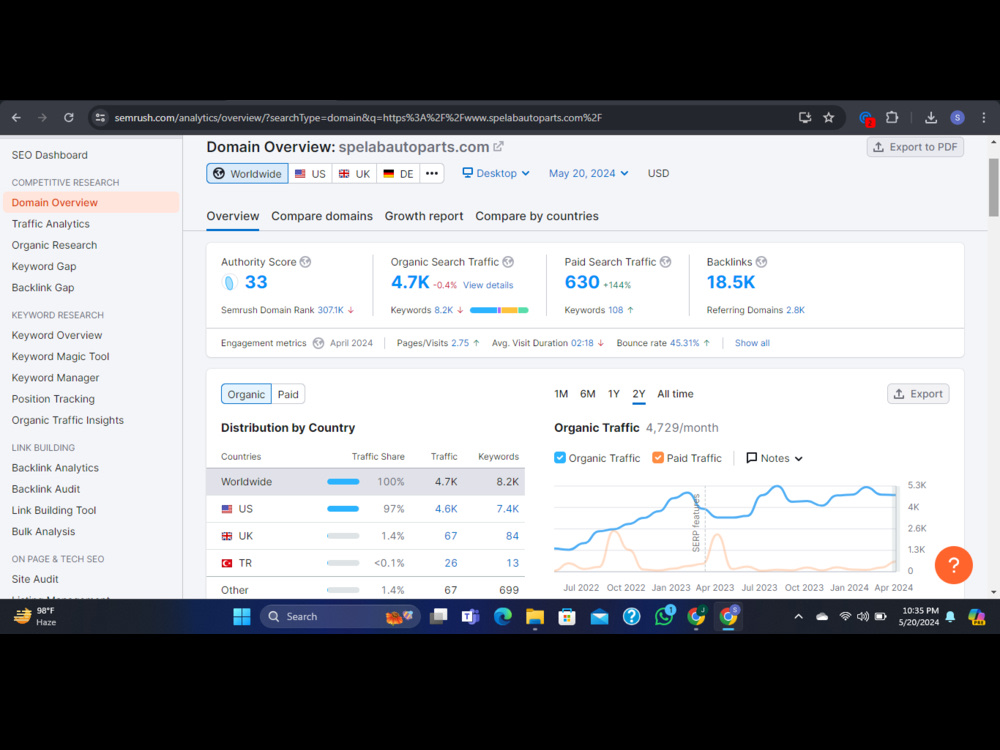This screenshot has height=750, width=1000.
Task: Select the US database button
Action: (x=310, y=173)
